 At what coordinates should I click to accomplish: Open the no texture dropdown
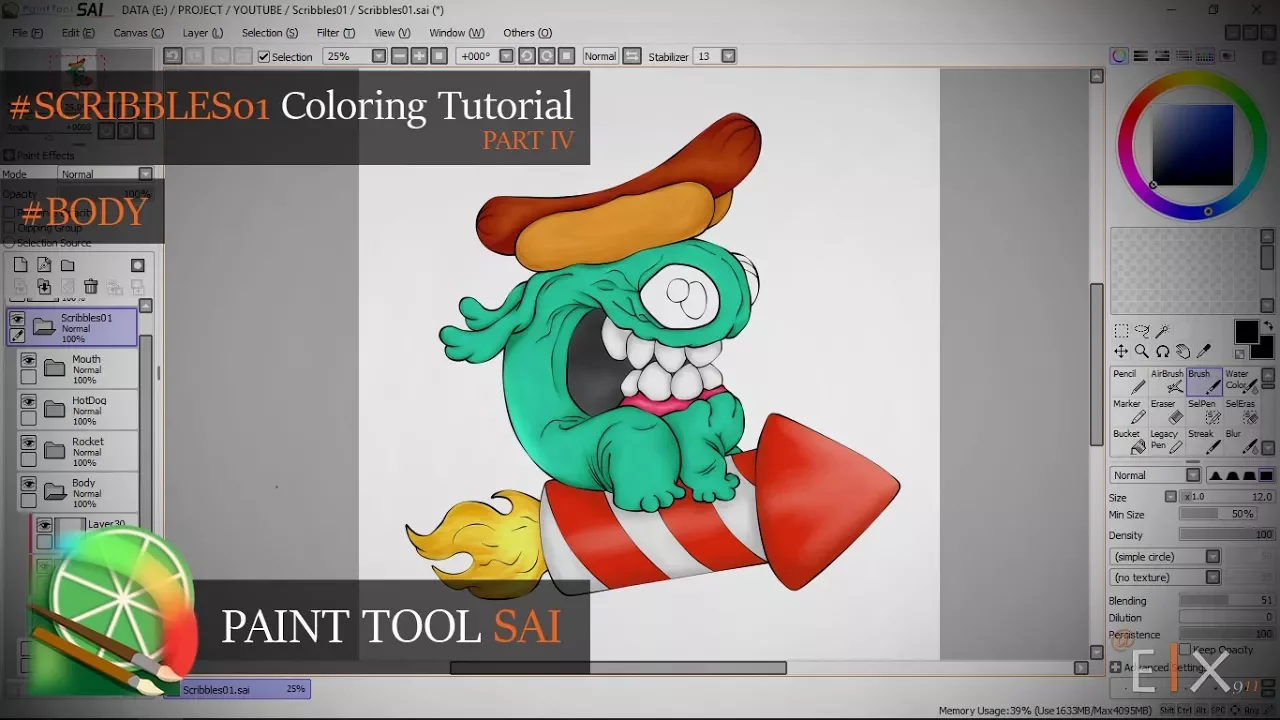pos(1213,577)
